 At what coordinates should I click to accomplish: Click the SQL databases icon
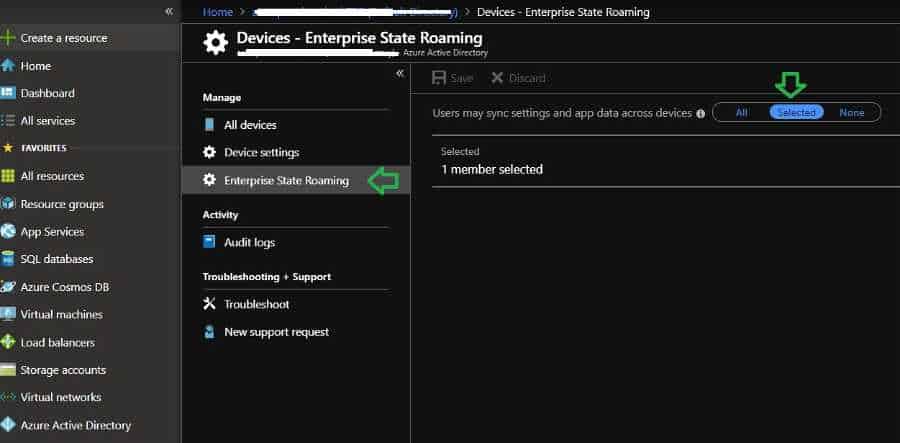8,259
